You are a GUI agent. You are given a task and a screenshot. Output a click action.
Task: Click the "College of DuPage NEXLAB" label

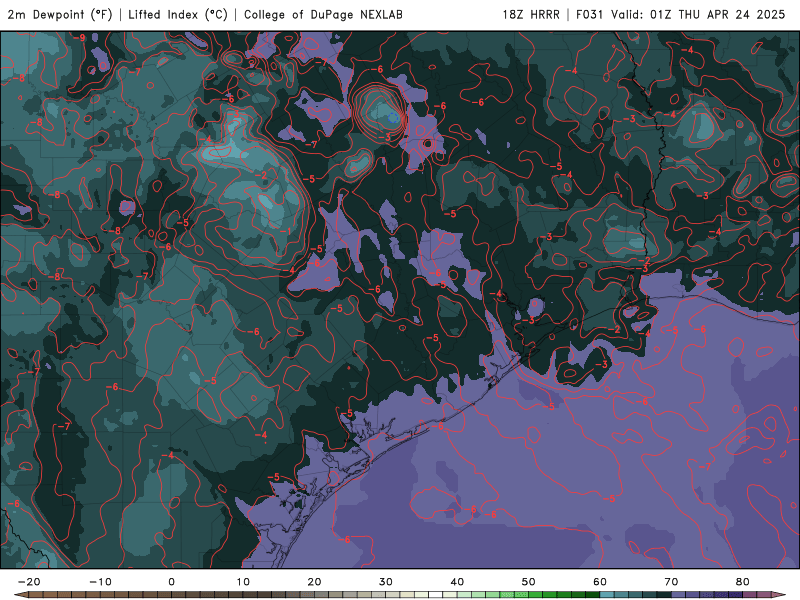pos(323,14)
